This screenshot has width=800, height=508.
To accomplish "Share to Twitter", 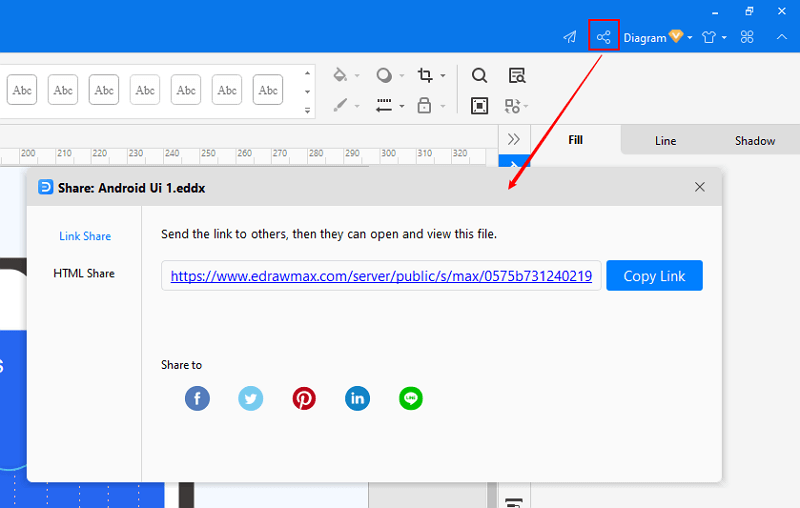I will [x=251, y=398].
